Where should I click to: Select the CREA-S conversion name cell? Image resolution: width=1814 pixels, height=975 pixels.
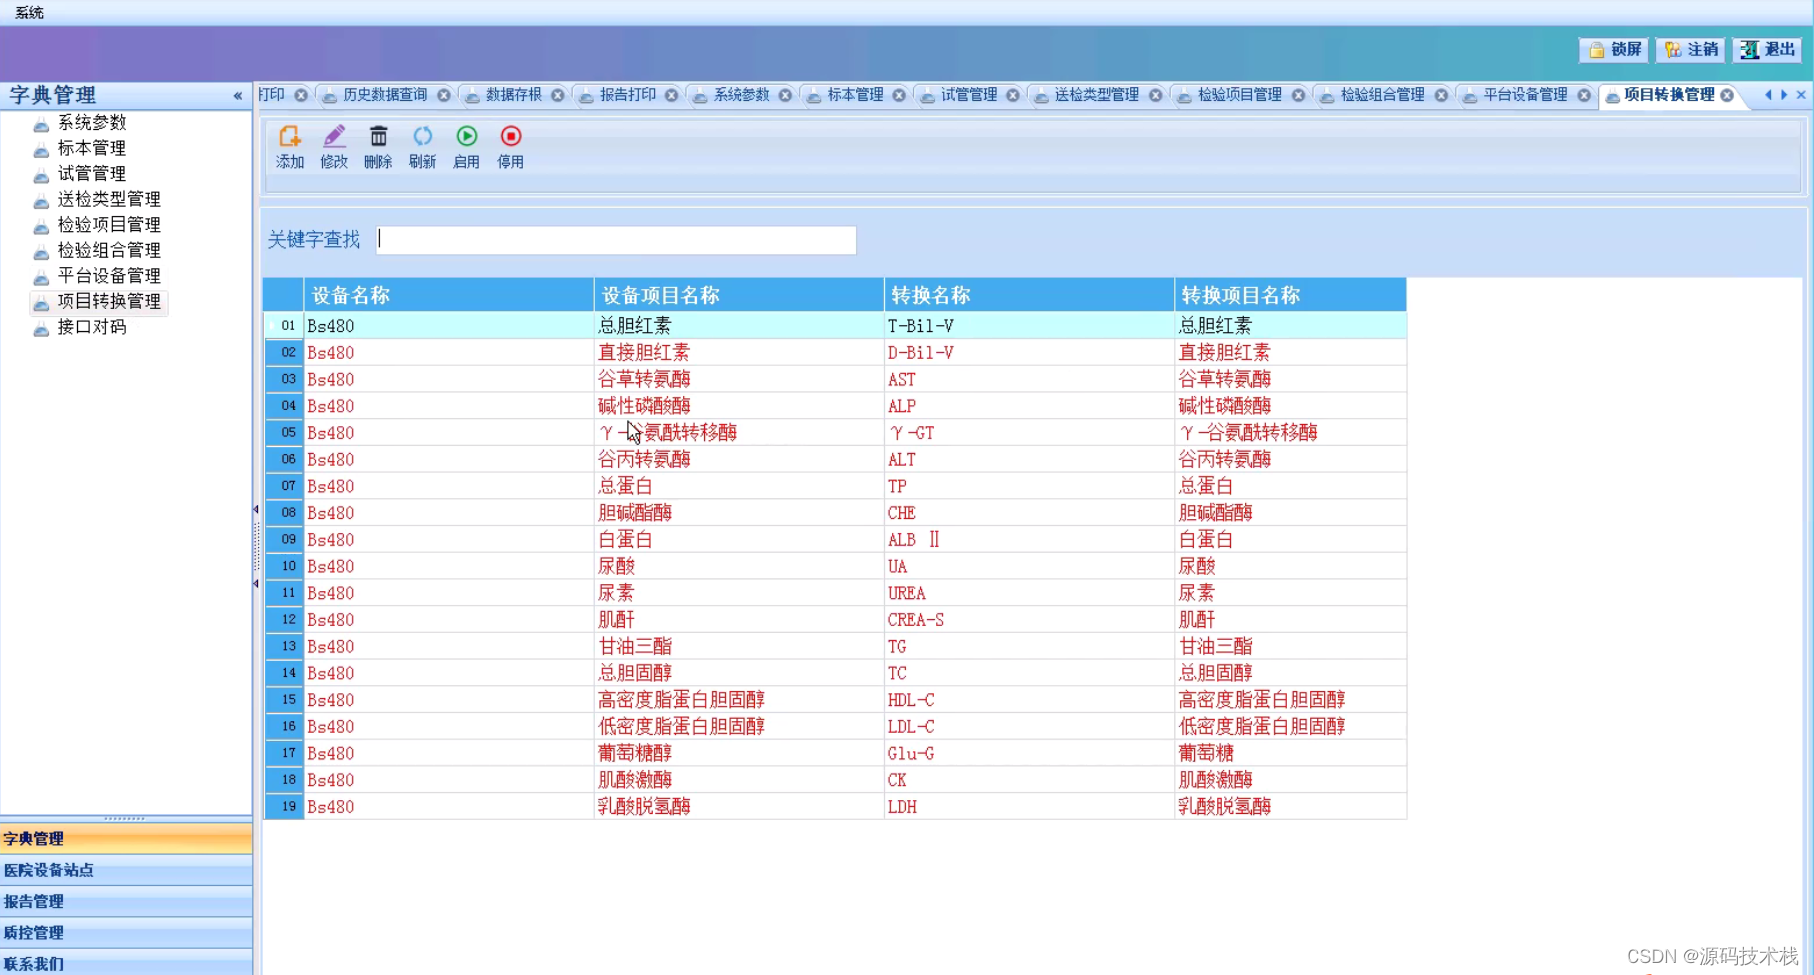click(x=1029, y=620)
